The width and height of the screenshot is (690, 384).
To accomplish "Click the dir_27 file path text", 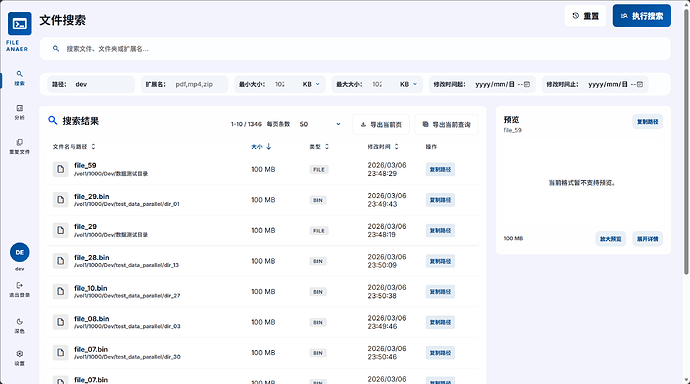I will 127,296.
